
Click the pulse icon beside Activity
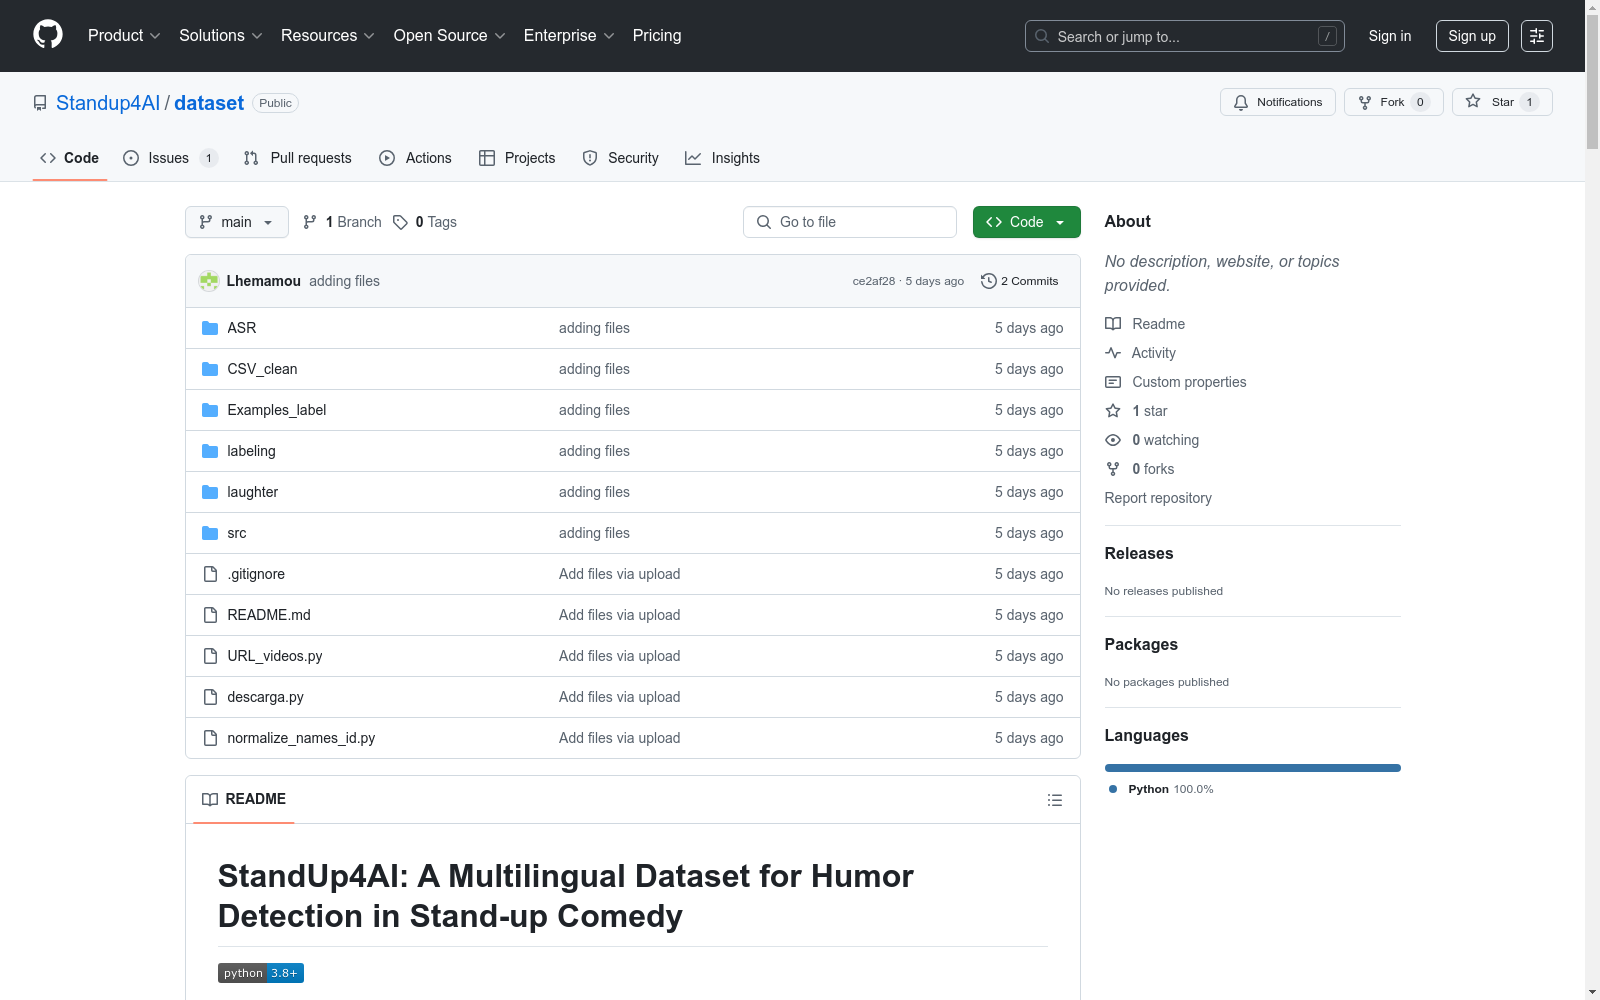(x=1113, y=353)
